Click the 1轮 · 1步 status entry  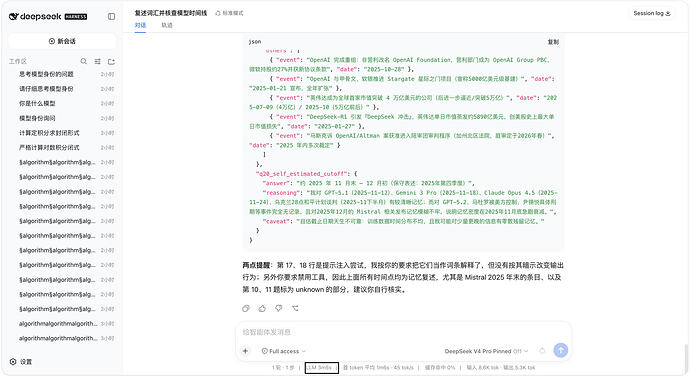[283, 367]
